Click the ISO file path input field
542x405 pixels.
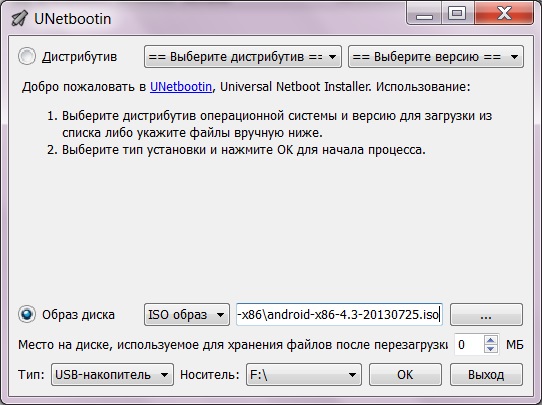click(339, 314)
